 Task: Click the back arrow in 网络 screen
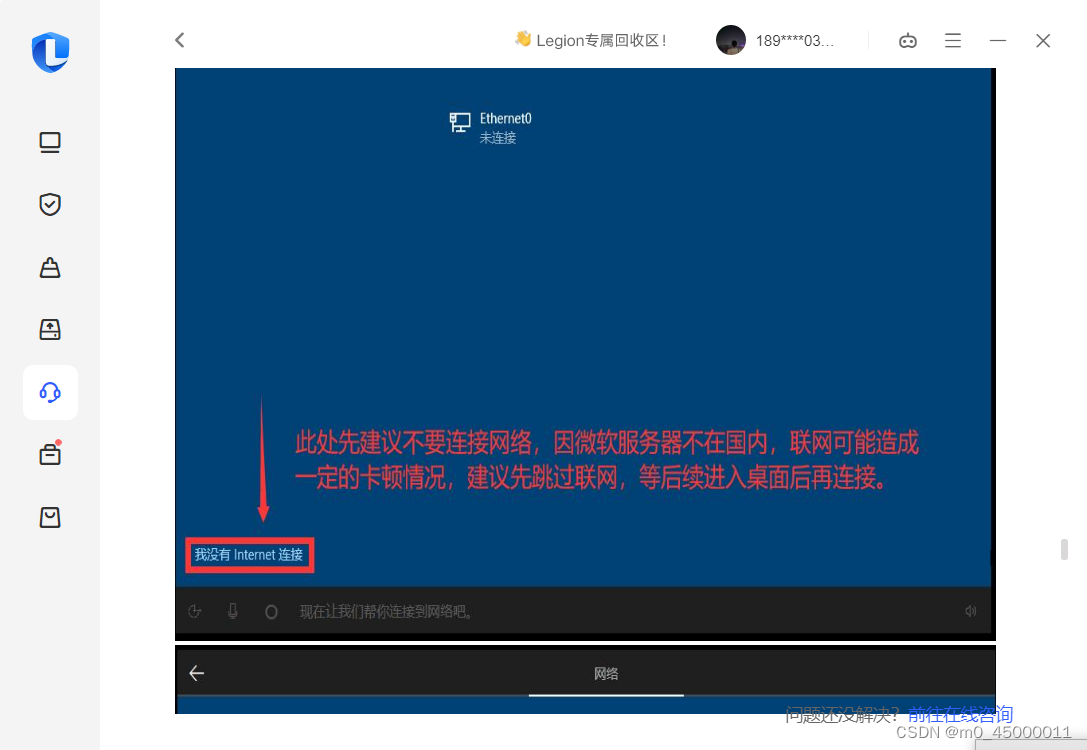coord(197,673)
